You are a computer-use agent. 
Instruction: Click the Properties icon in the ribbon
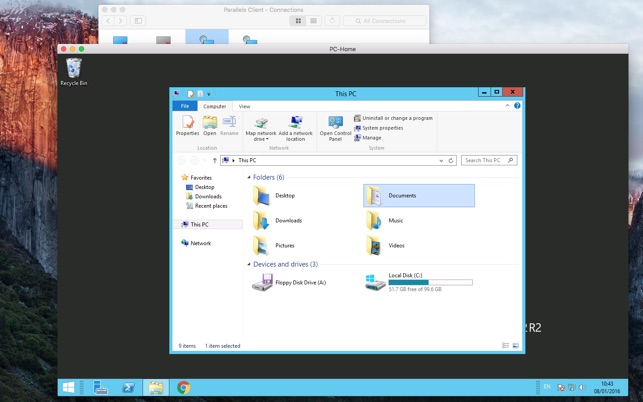pyautogui.click(x=187, y=125)
